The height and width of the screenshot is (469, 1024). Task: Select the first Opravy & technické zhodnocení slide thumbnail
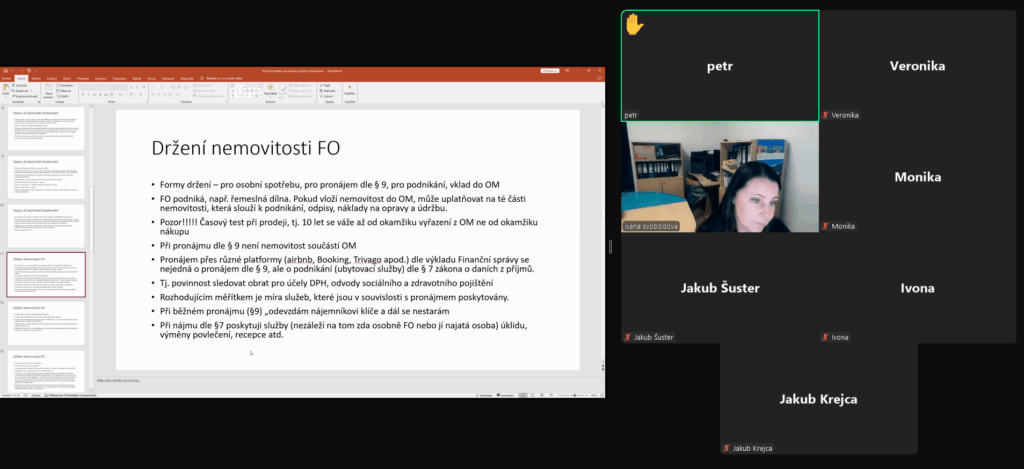point(46,129)
